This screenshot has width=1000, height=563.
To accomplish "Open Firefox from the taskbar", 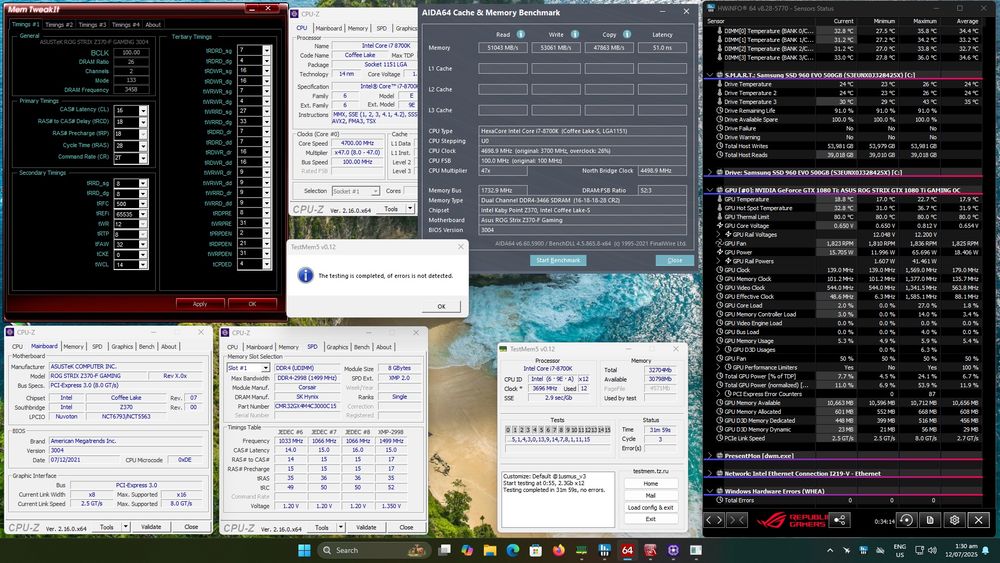I will click(x=559, y=550).
